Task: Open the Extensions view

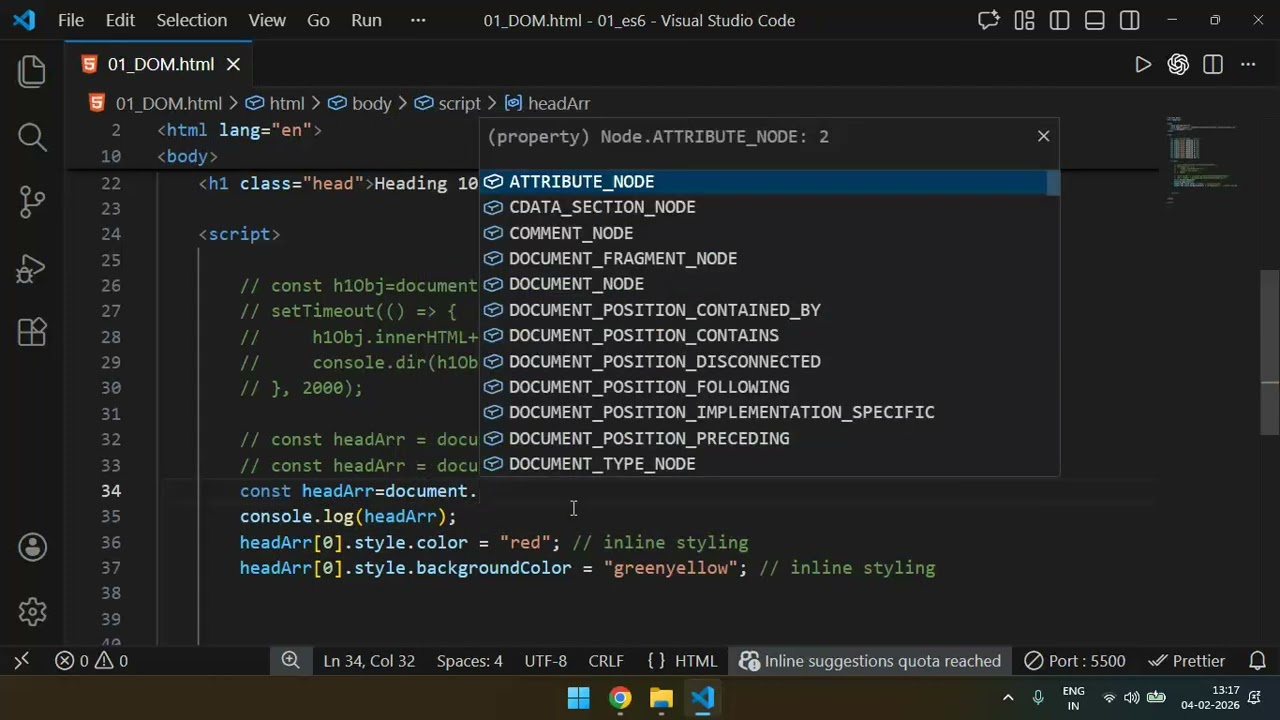Action: (x=32, y=332)
